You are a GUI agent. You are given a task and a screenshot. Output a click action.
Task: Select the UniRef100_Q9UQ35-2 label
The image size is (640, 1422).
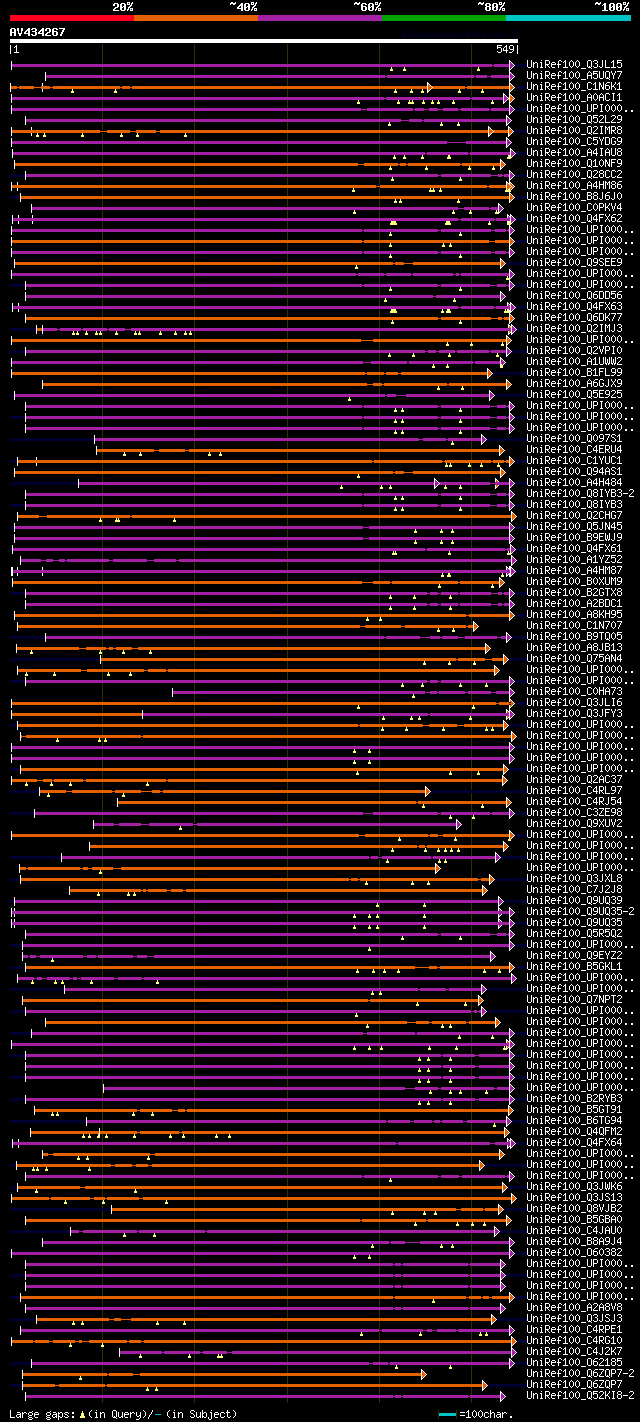580,911
